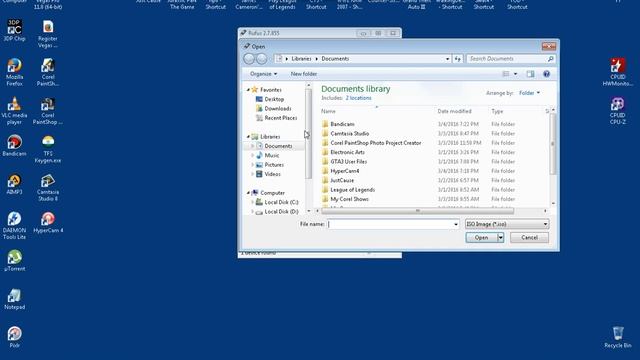
Task: Select the Recycle Bin icon
Action: [x=618, y=337]
